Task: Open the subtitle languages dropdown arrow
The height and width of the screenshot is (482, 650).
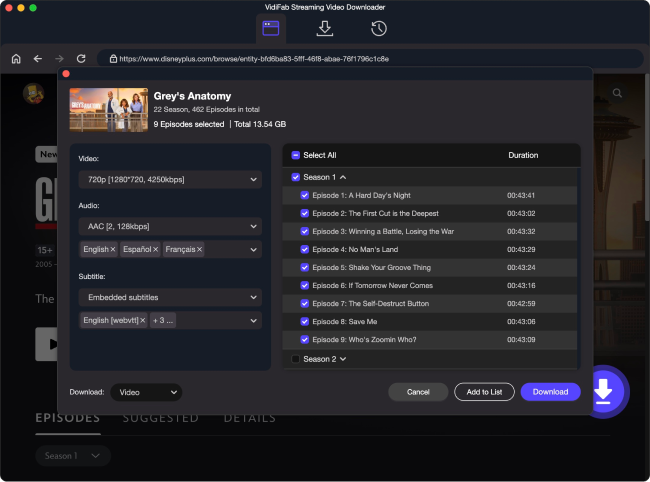Action: click(253, 320)
